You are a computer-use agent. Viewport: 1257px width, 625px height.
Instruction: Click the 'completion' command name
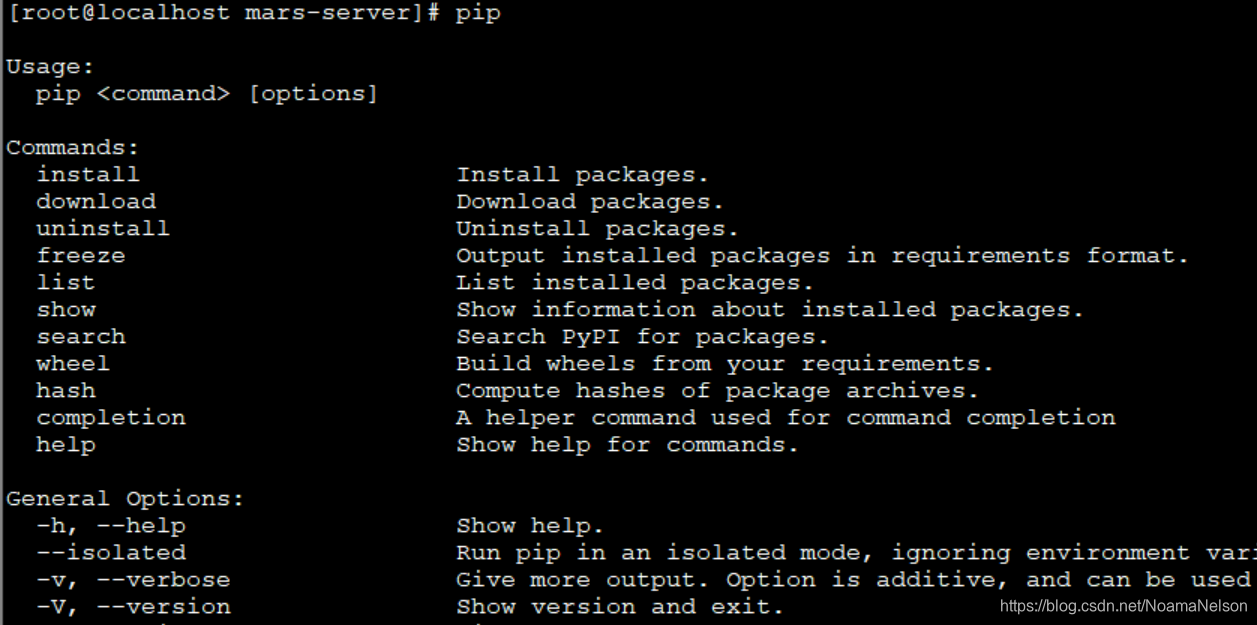pos(111,418)
